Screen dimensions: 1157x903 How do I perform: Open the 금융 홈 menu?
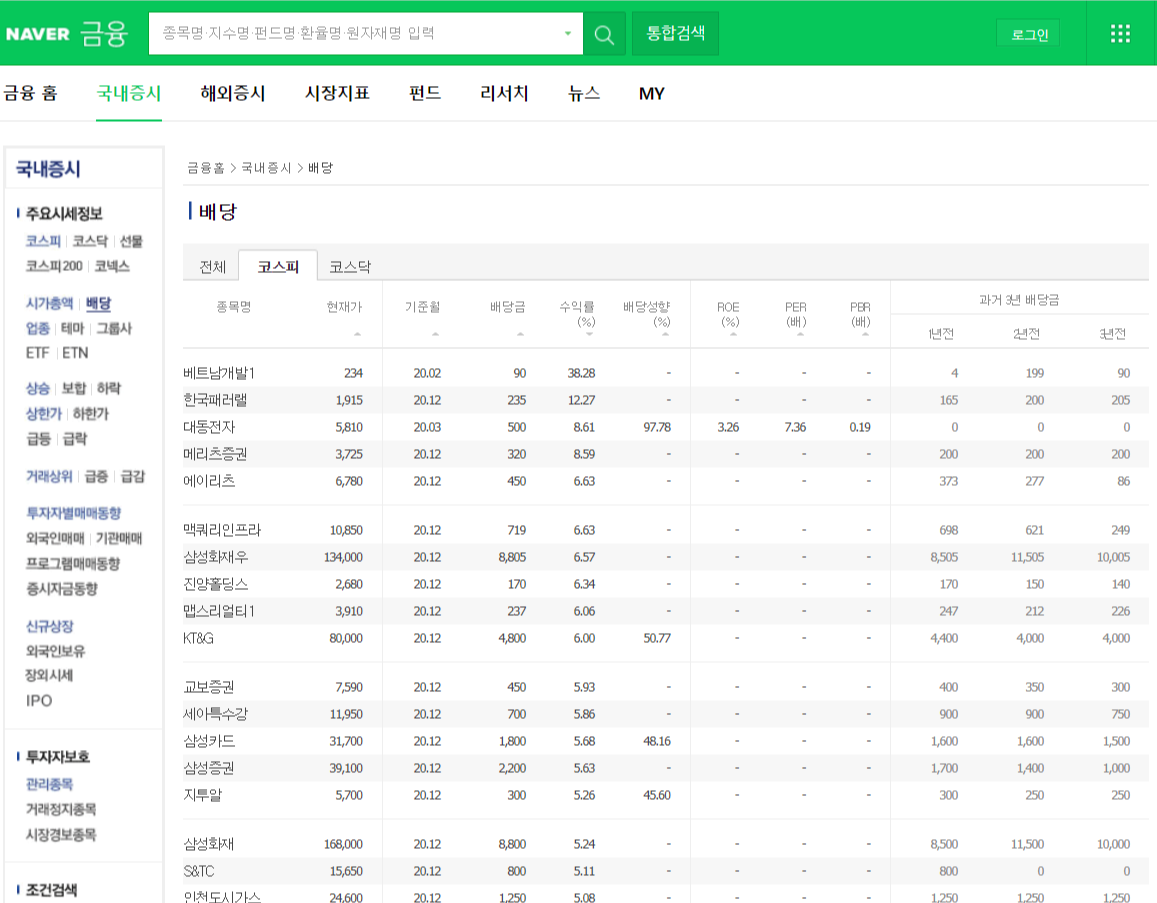tap(31, 93)
